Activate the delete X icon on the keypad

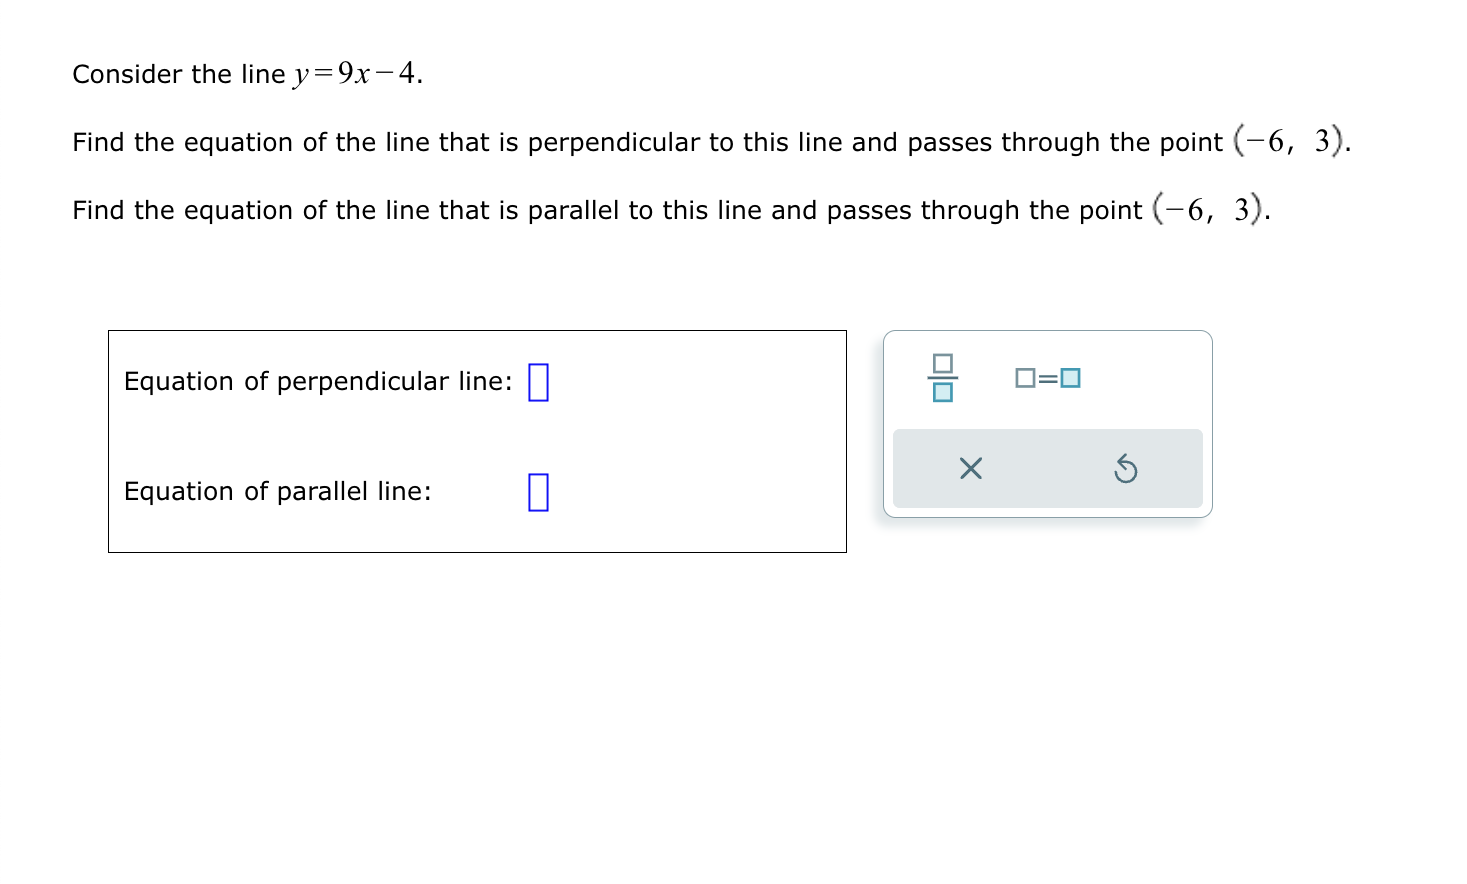969,468
